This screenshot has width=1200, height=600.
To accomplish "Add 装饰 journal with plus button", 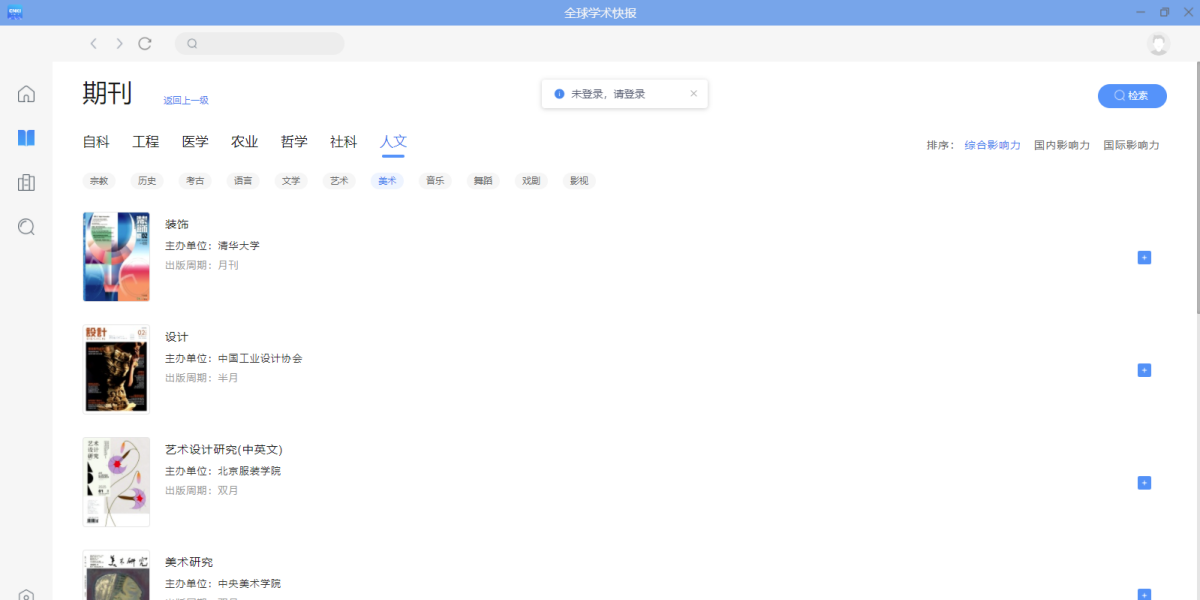I will point(1144,257).
